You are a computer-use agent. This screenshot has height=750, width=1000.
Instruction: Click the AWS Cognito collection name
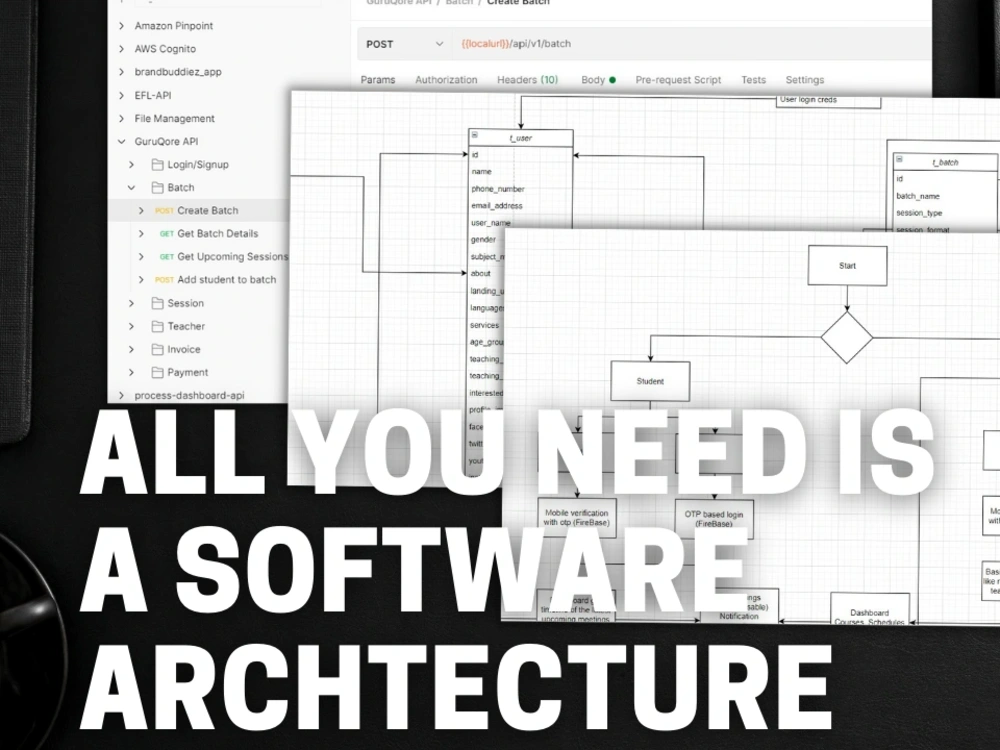[165, 48]
